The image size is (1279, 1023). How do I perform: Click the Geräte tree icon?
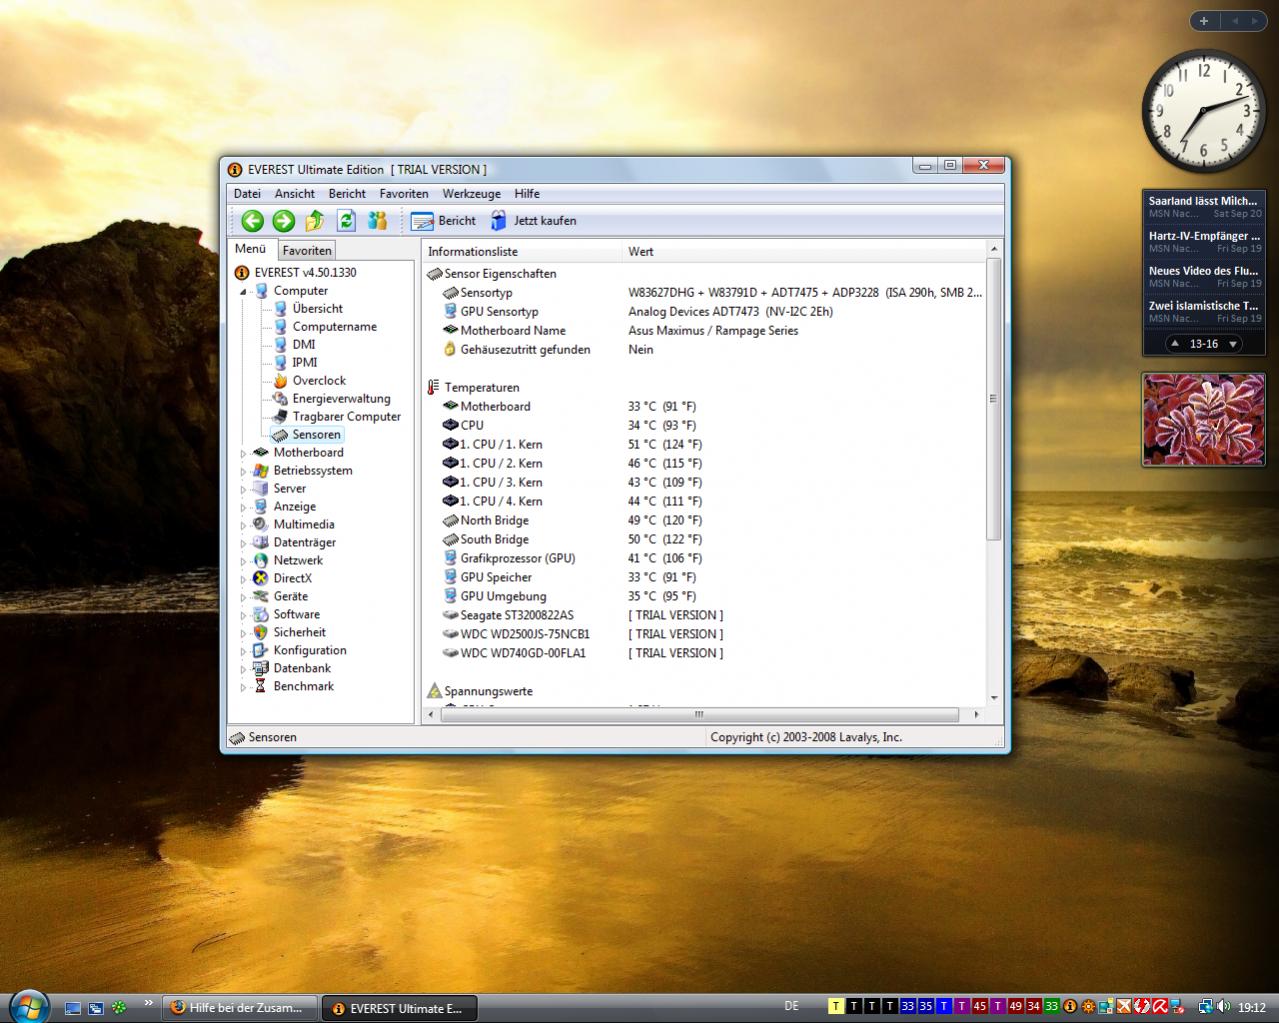(x=261, y=597)
